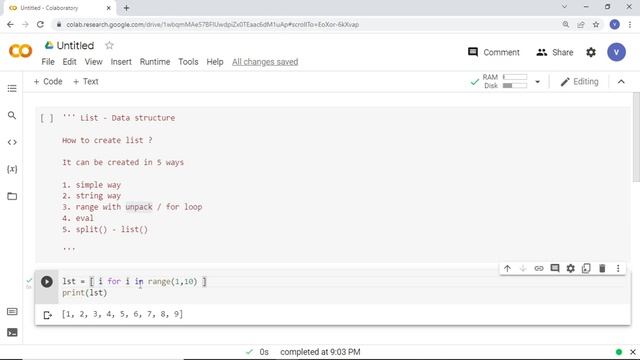Screen dimensions: 640x360
Task: Open the Help menu
Action: click(215, 62)
